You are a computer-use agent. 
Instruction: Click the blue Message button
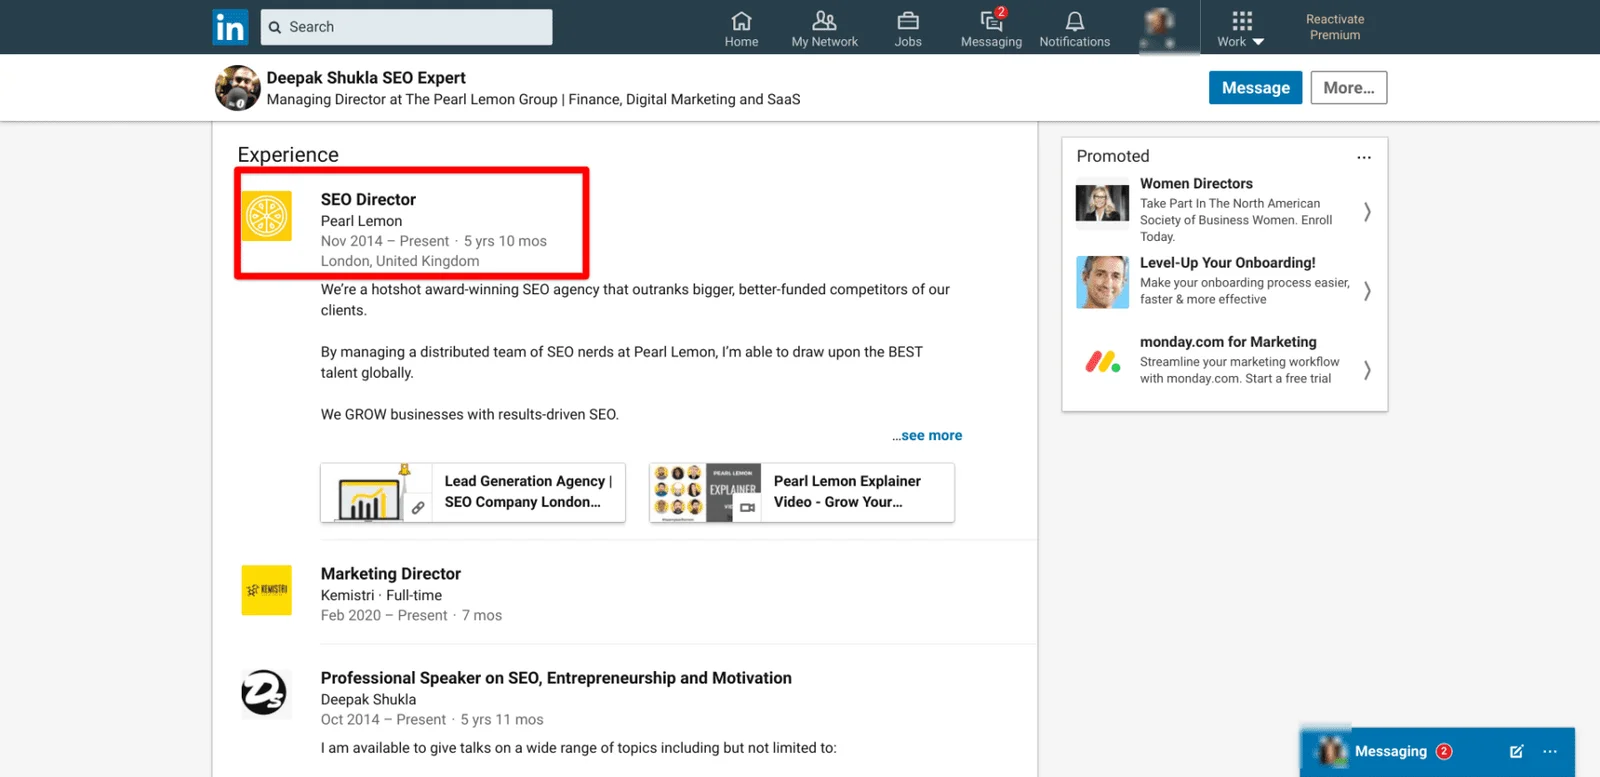1255,88
